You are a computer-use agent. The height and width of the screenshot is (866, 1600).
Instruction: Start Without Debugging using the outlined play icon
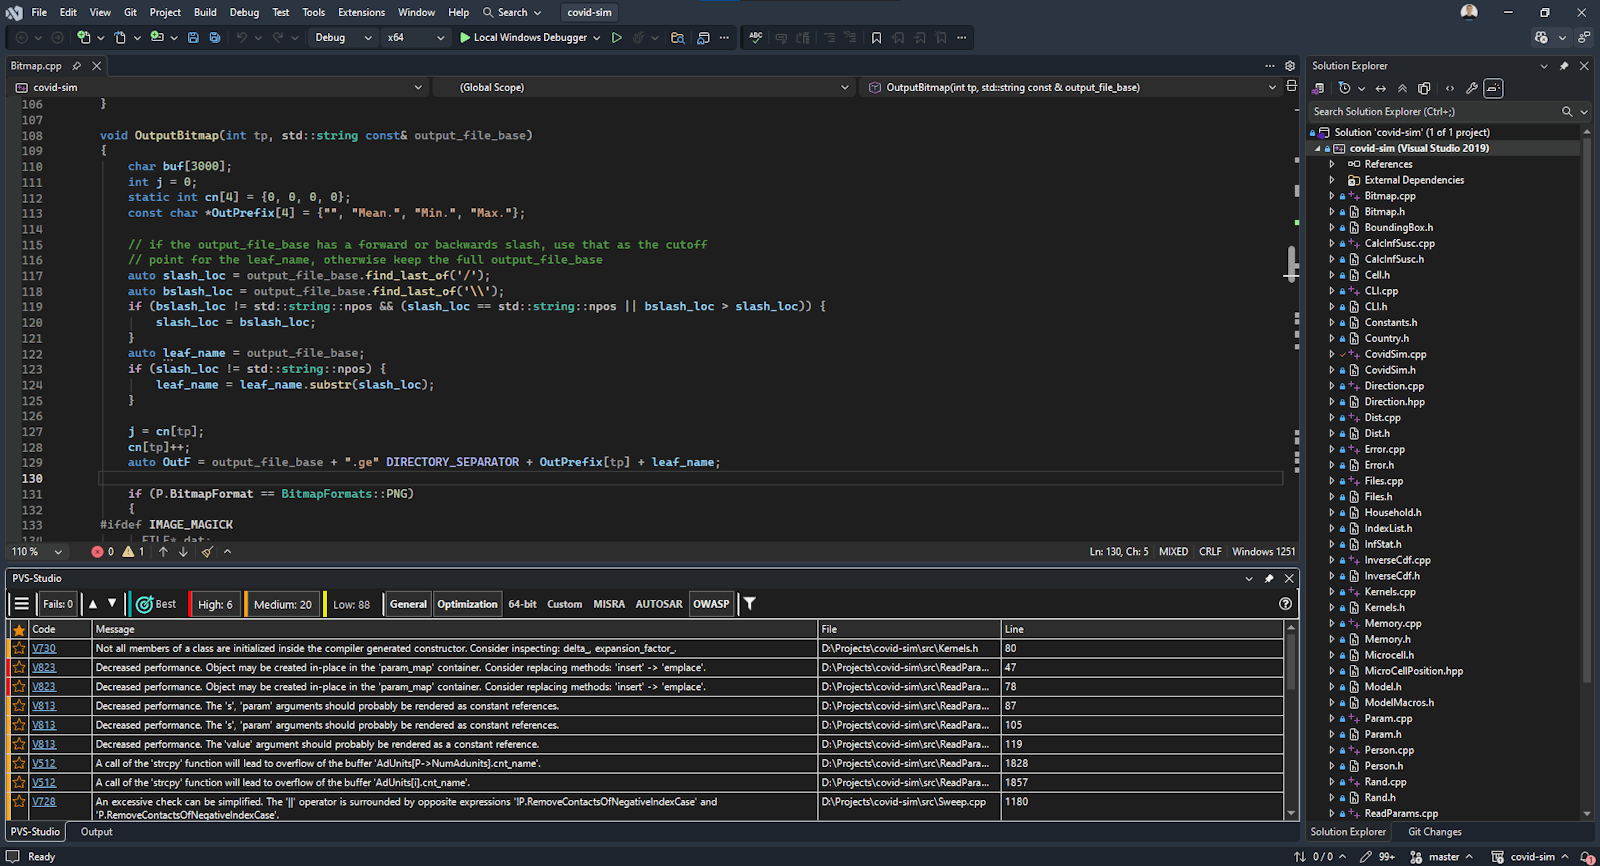(x=617, y=38)
